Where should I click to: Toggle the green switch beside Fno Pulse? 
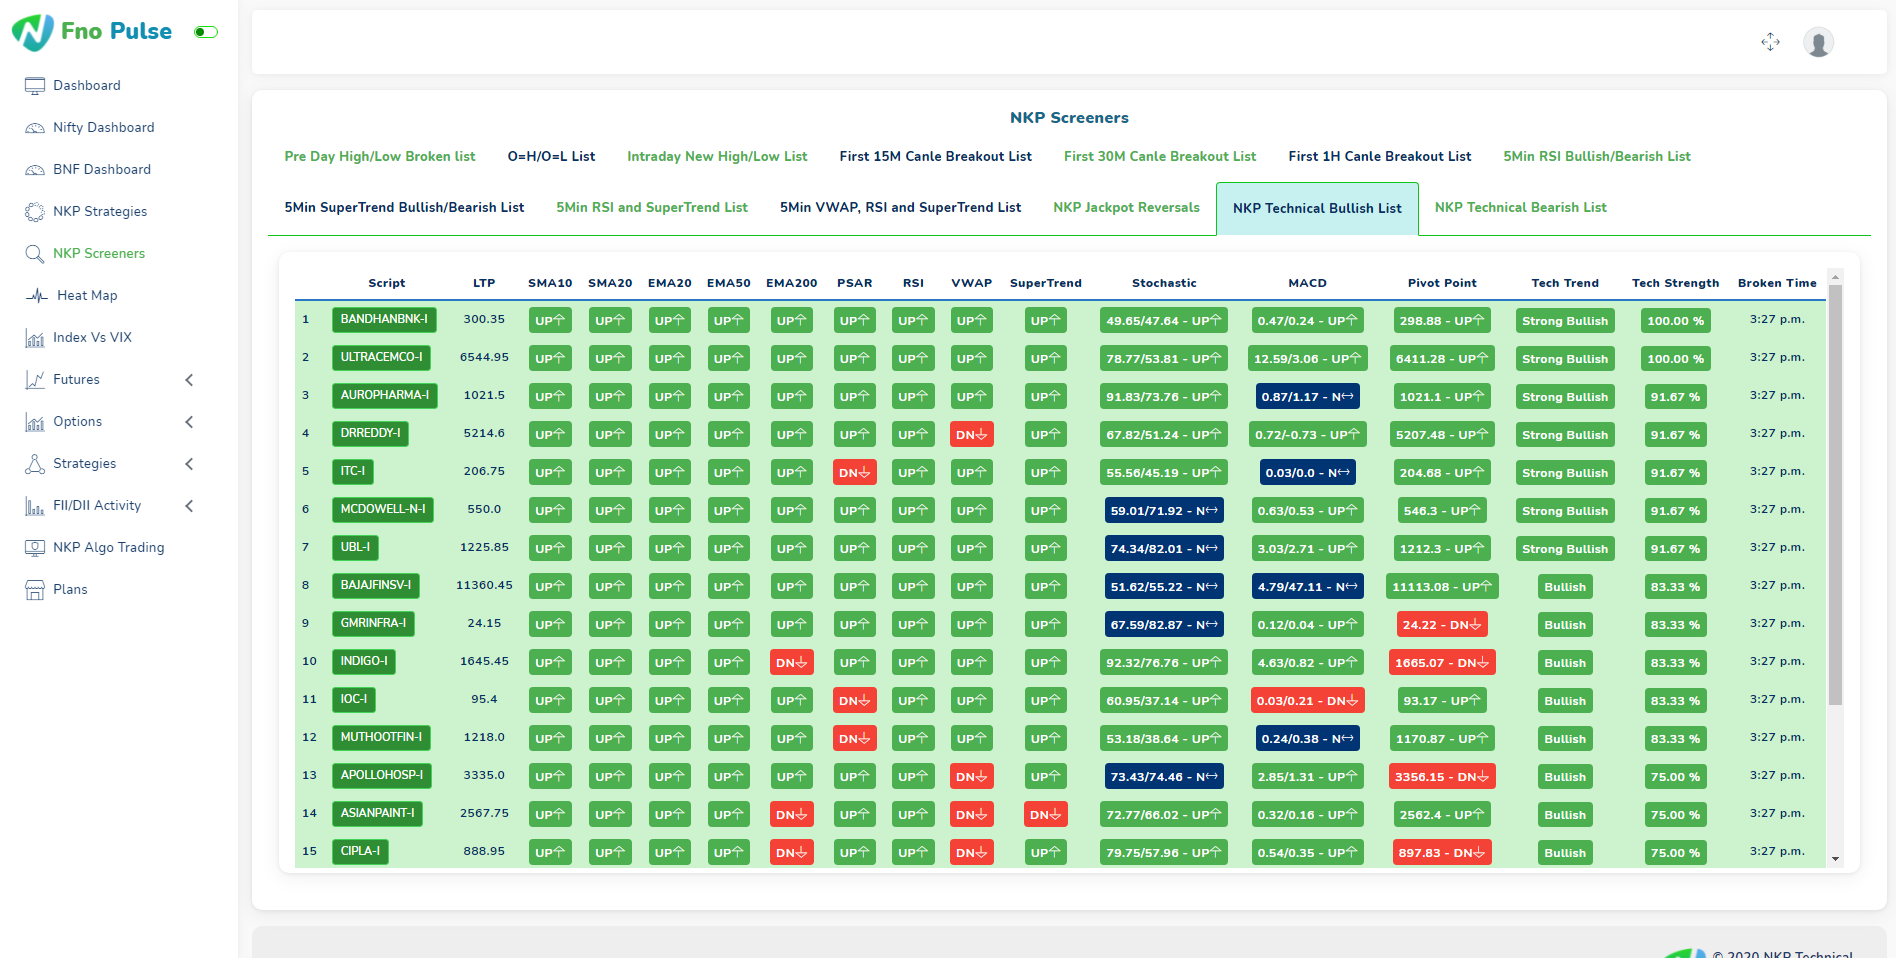click(206, 32)
